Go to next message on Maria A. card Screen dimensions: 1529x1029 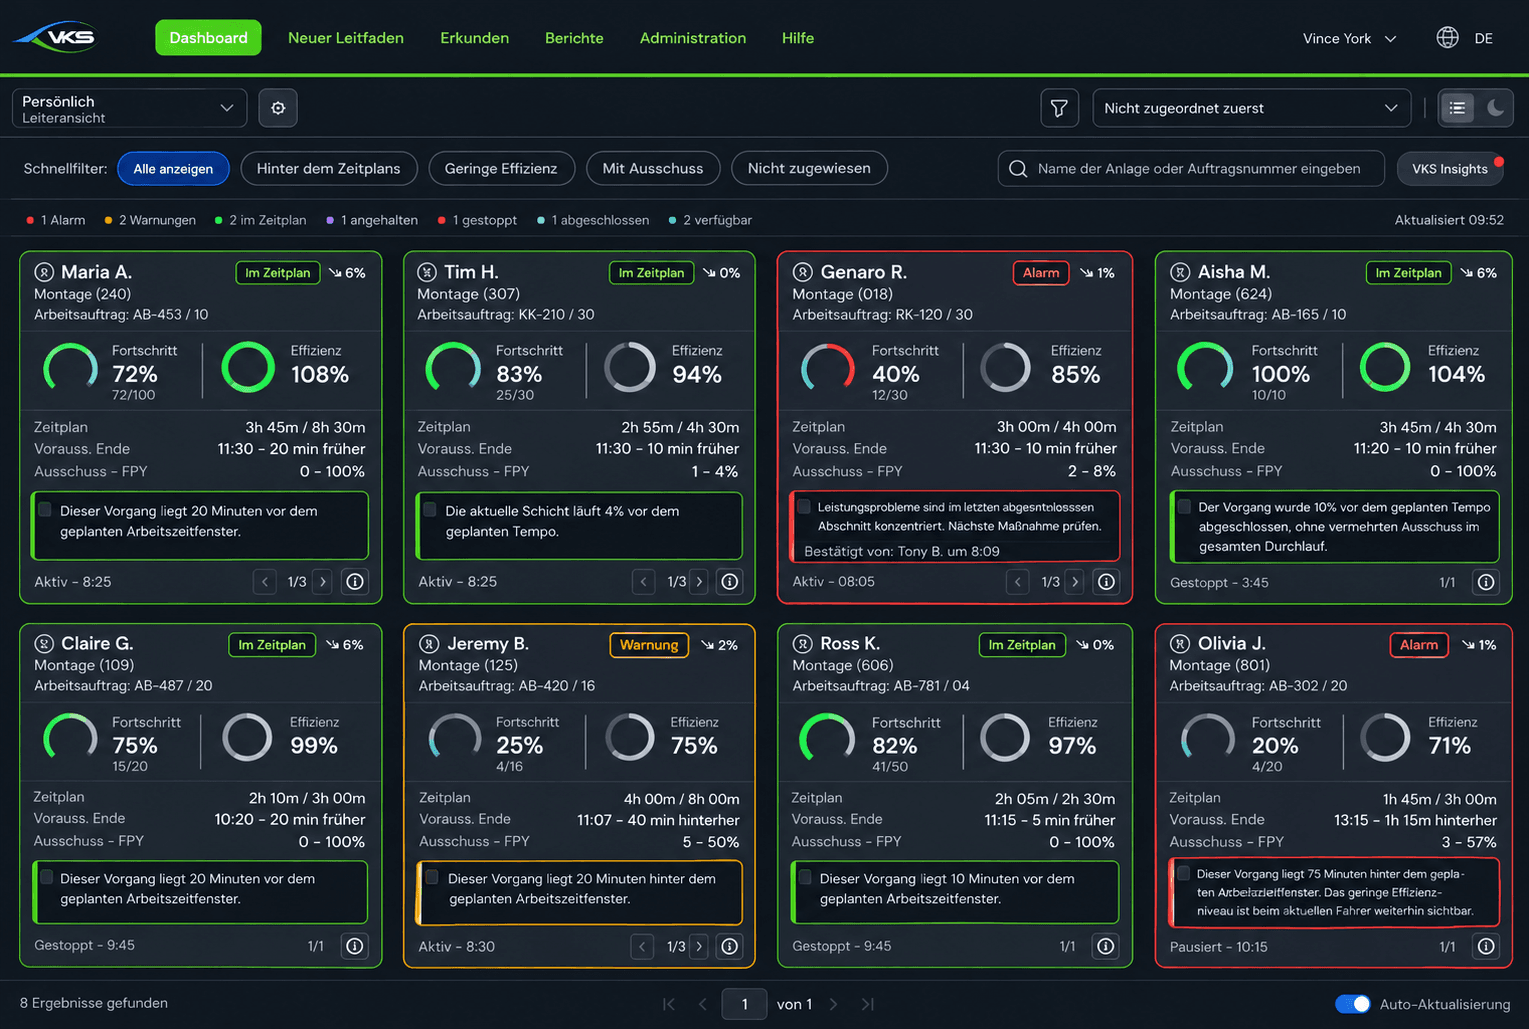(x=322, y=581)
